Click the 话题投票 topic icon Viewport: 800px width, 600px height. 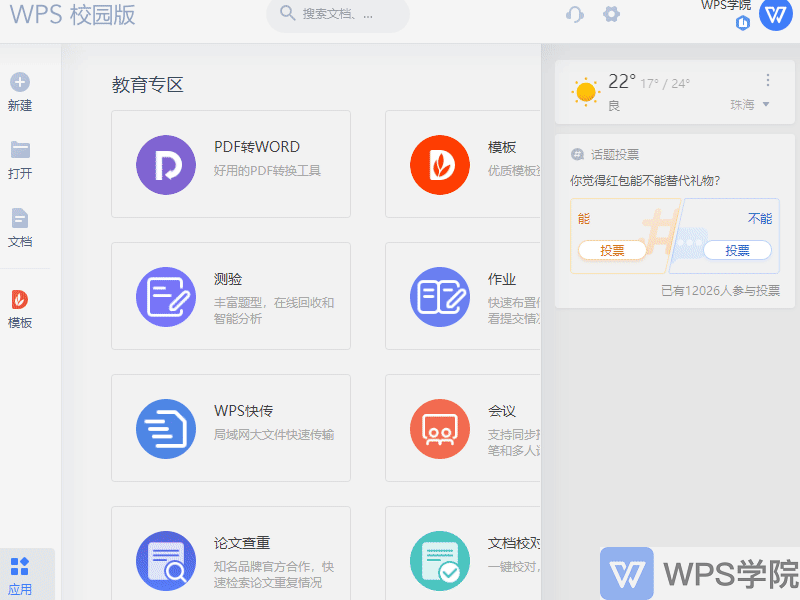pos(577,154)
